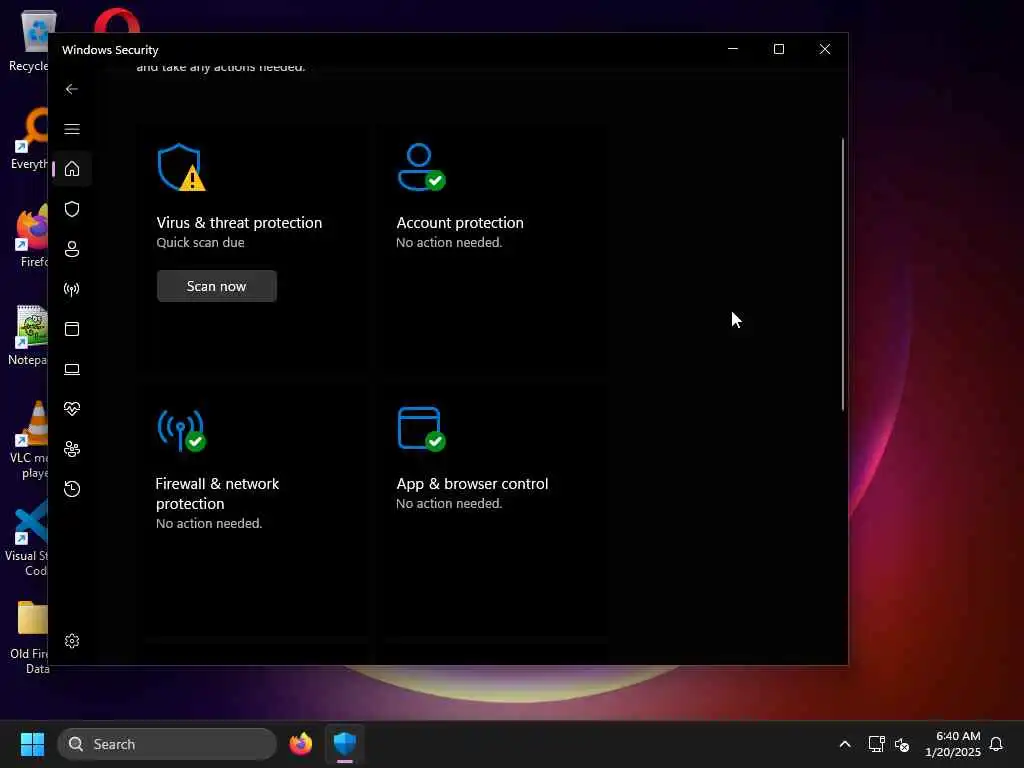
Task: Click the 'Quick scan due' status text
Action: tap(200, 242)
